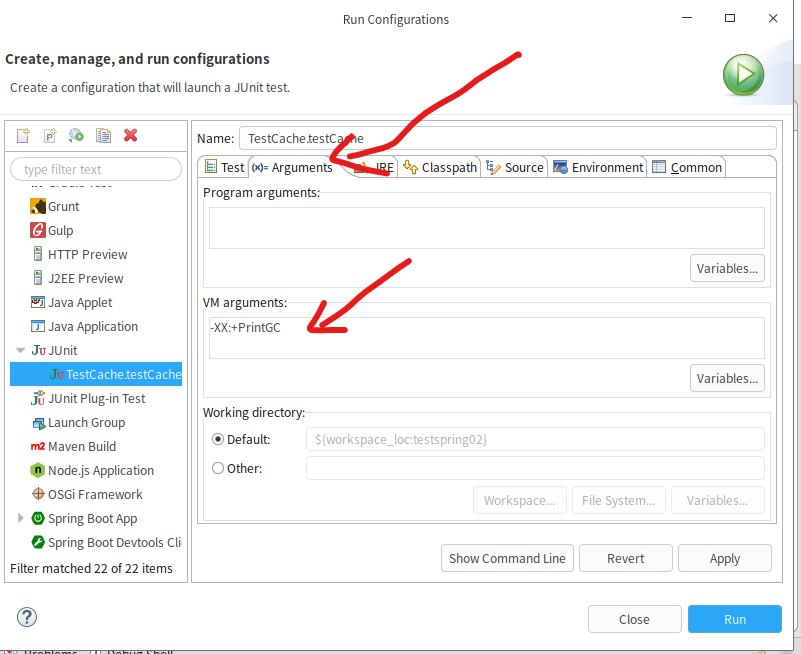Select Other working directory radio button
801x654 pixels.
pyautogui.click(x=218, y=468)
